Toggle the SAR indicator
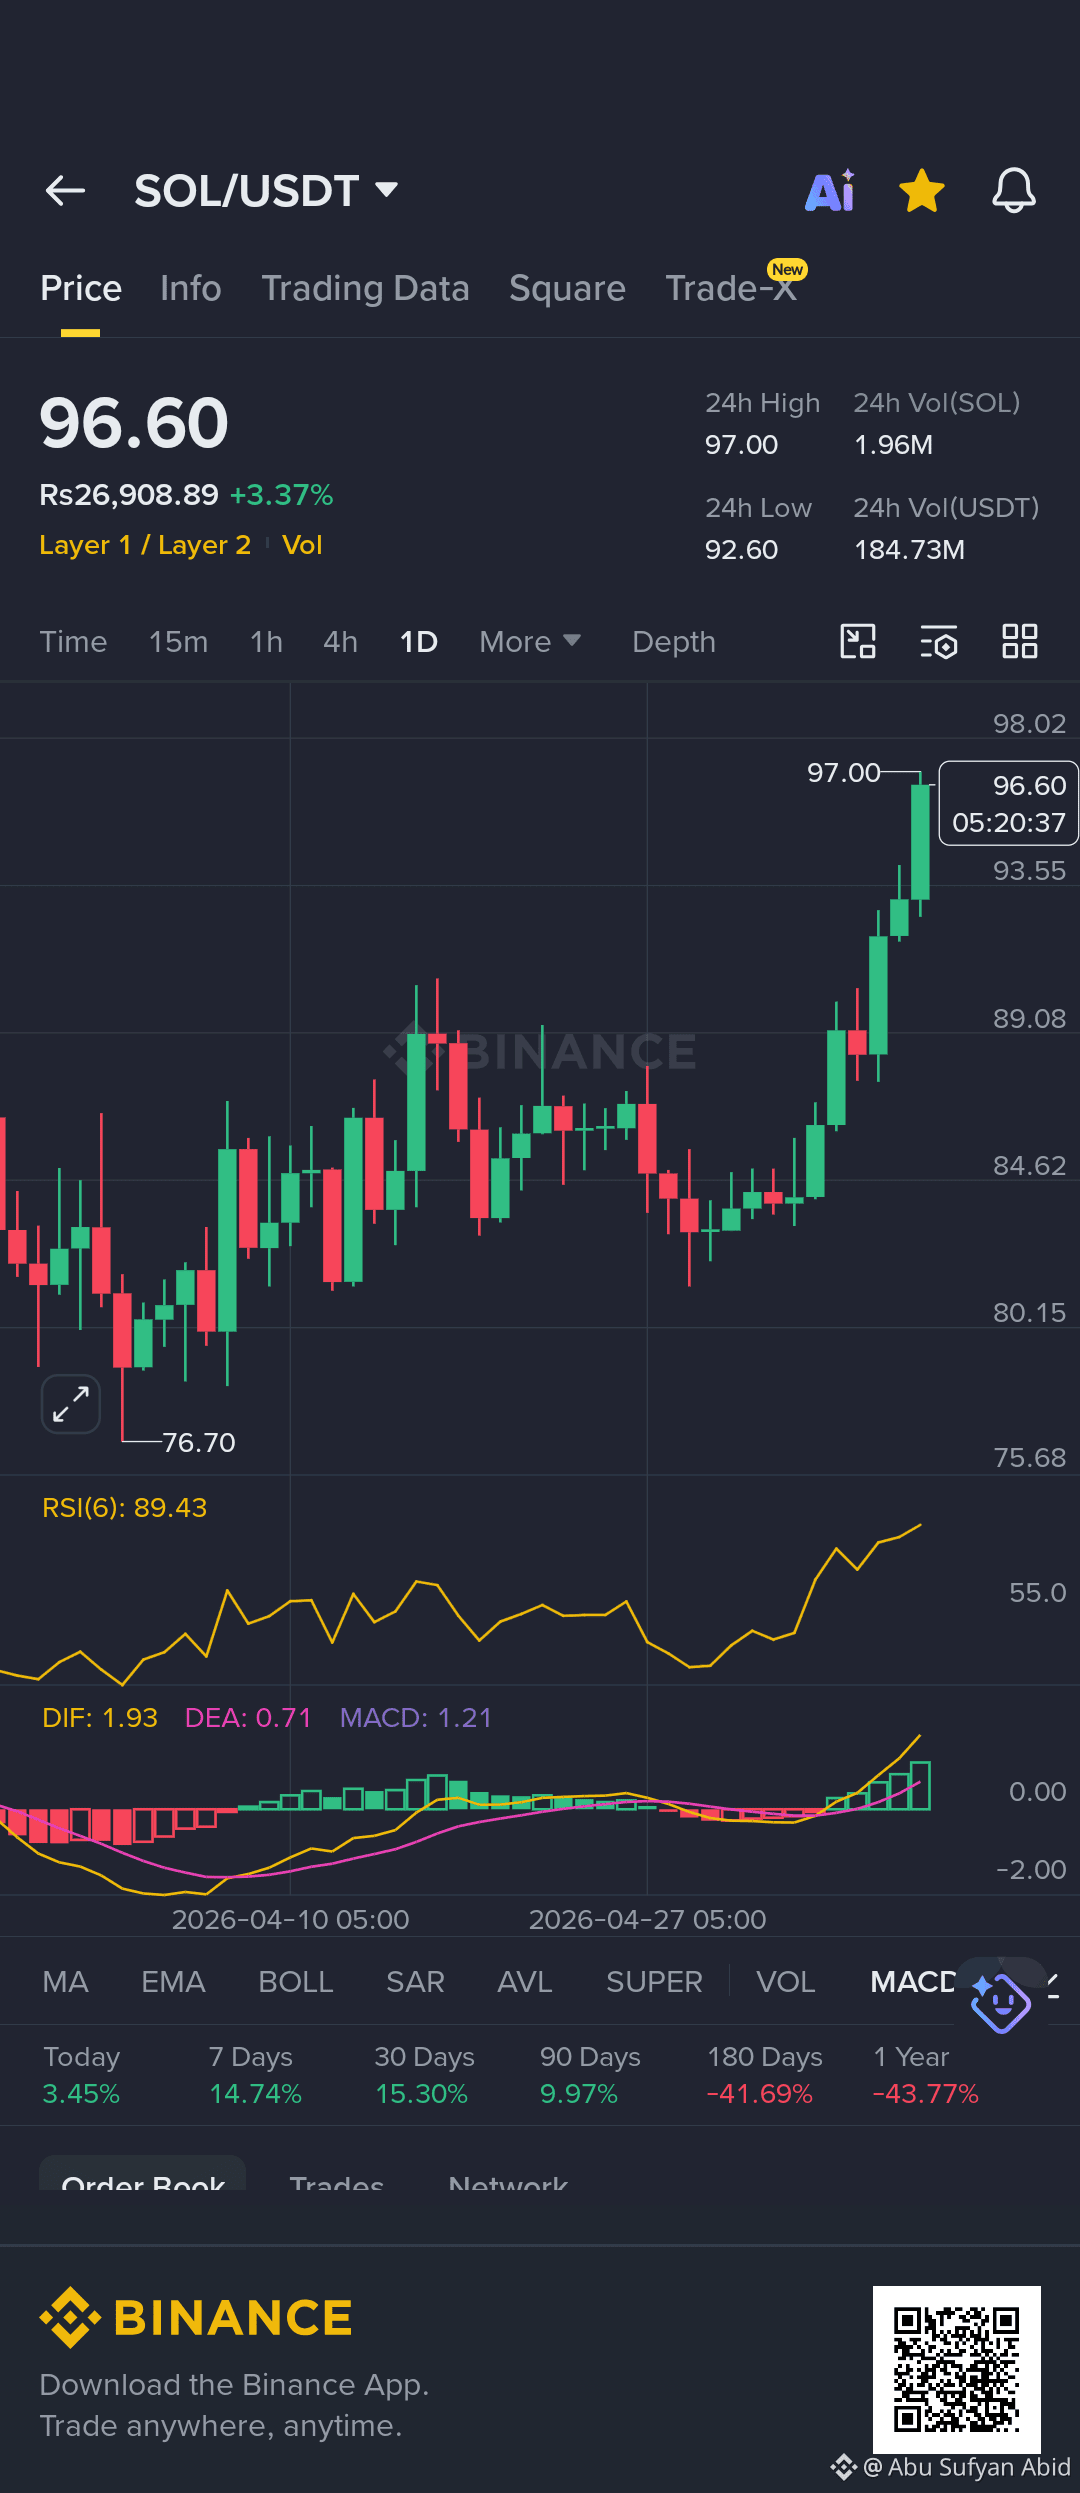This screenshot has width=1080, height=2493. [x=415, y=1981]
